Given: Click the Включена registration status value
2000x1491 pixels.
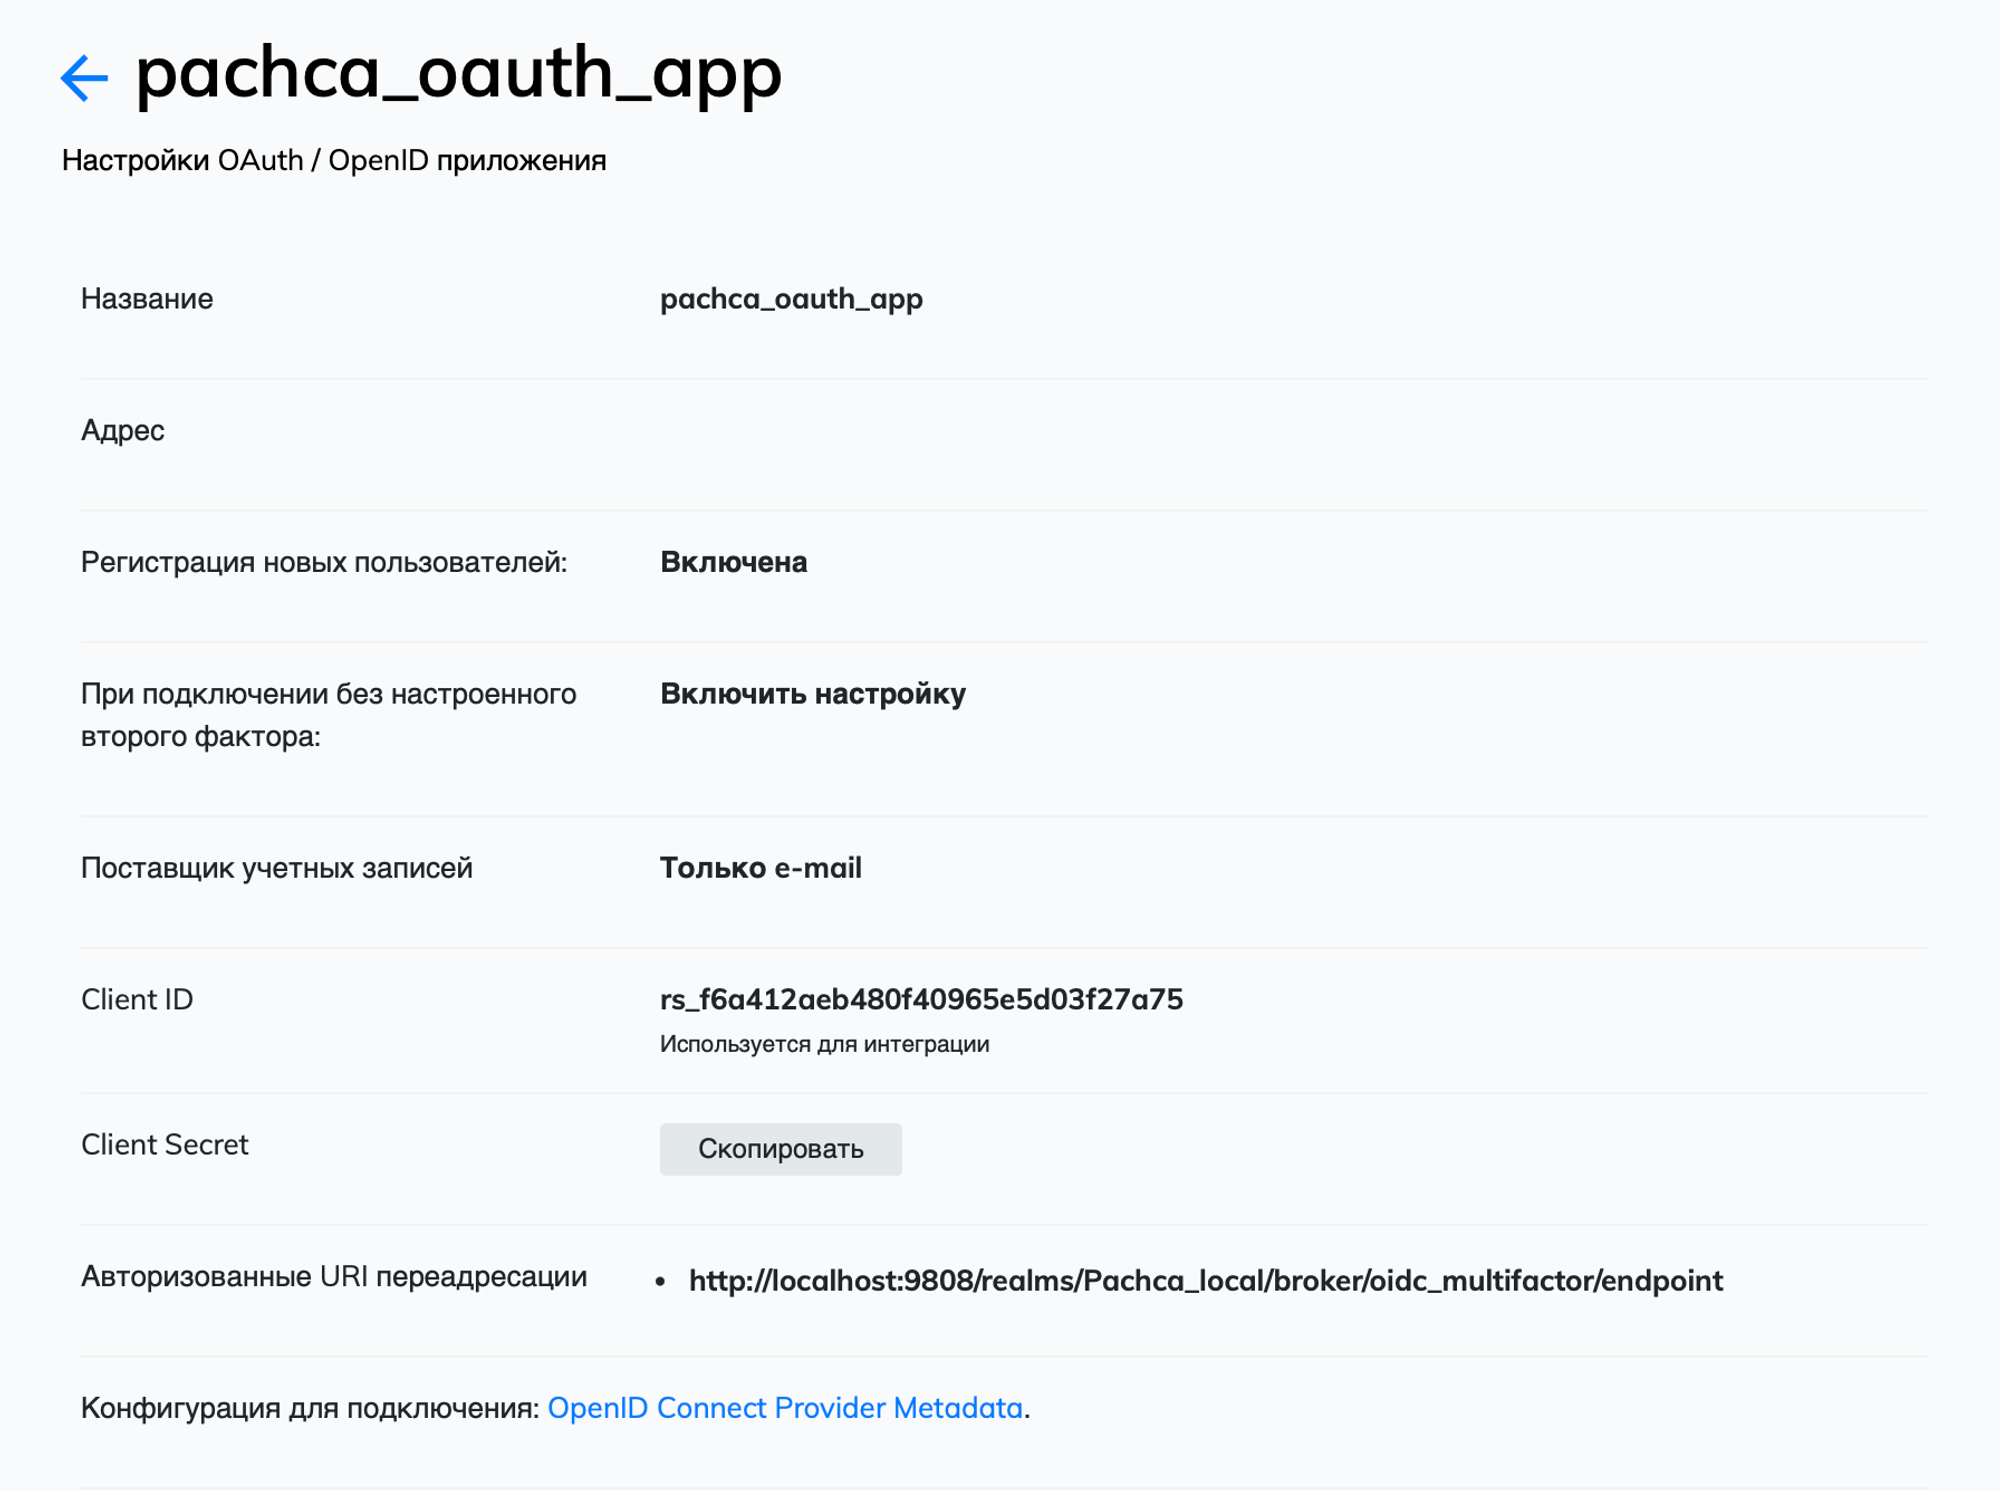Looking at the screenshot, I should coord(733,563).
